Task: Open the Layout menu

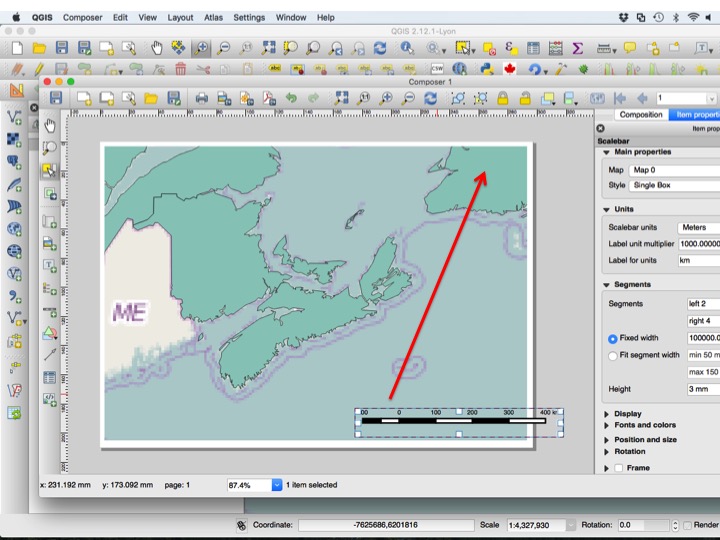Action: pyautogui.click(x=180, y=17)
